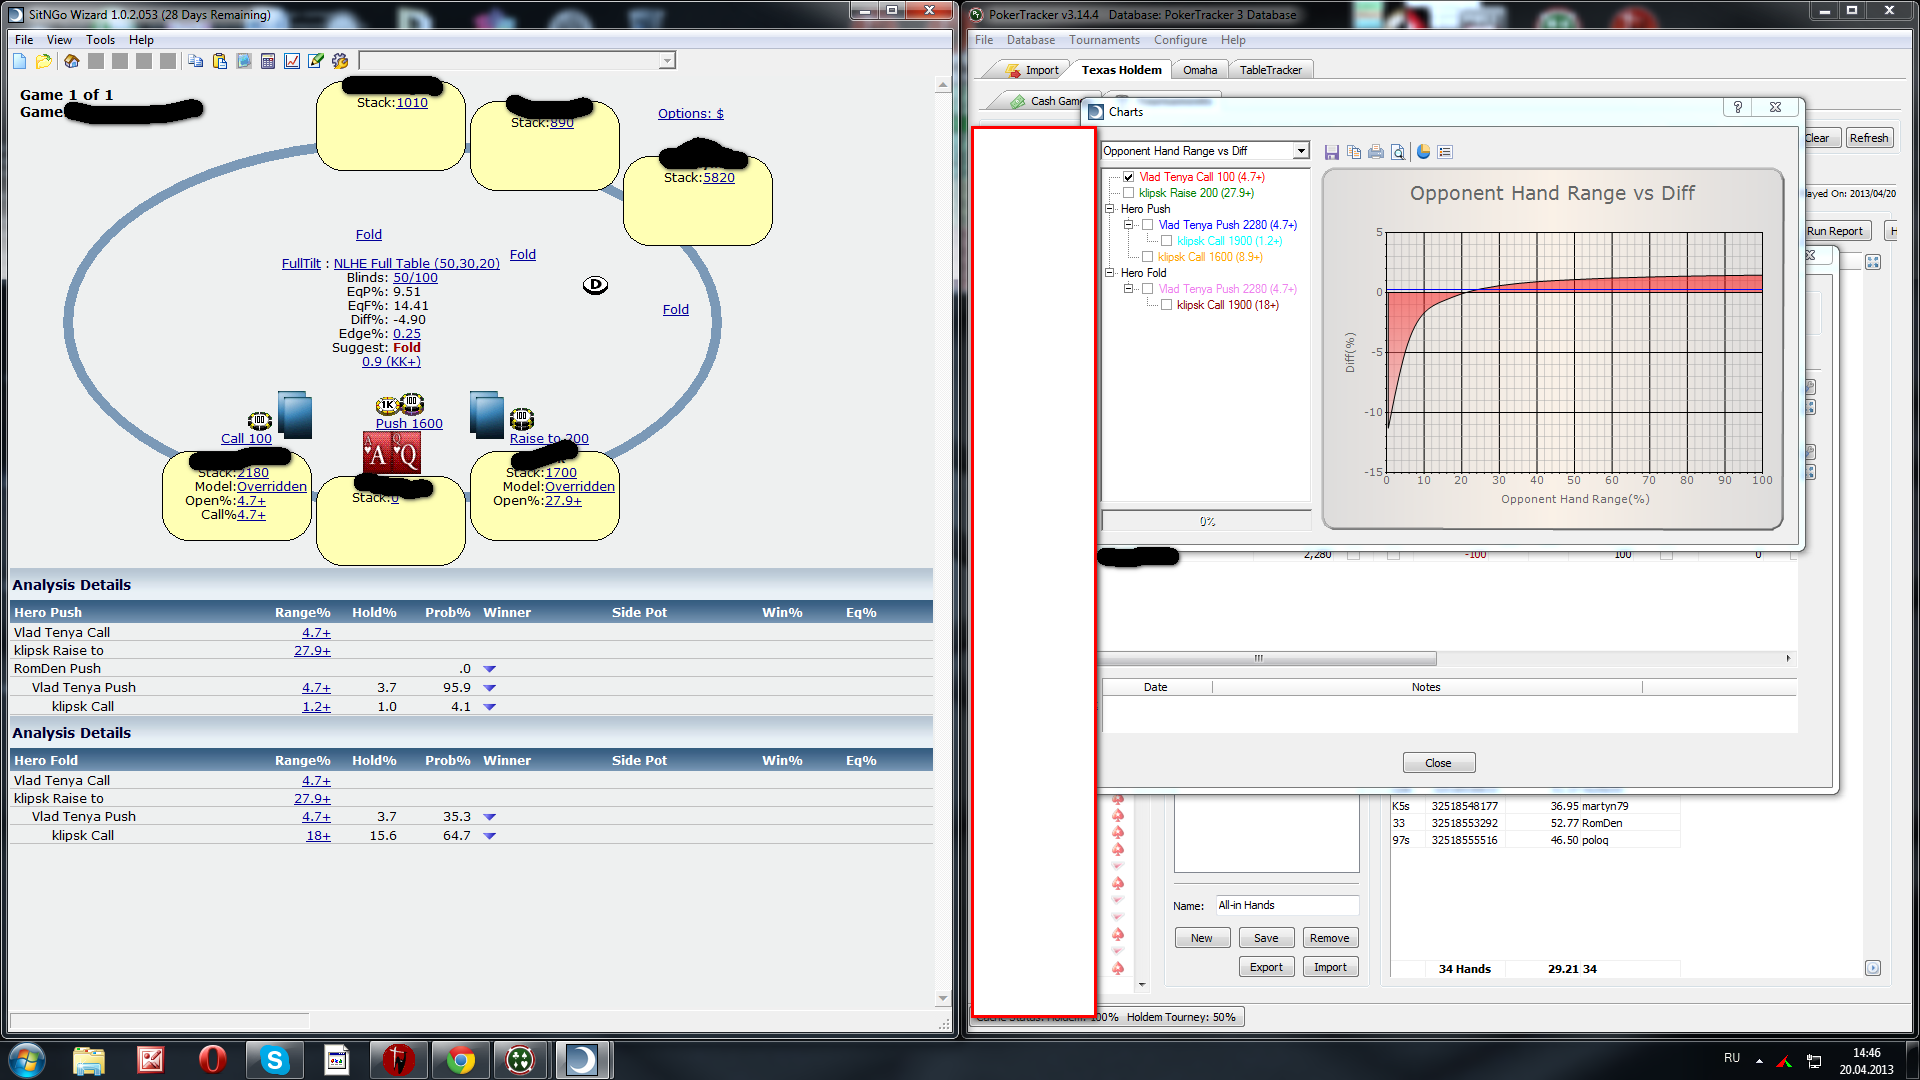
Task: Check klipsk Call 1900 (1.2+) checkbox
Action: [x=1166, y=241]
